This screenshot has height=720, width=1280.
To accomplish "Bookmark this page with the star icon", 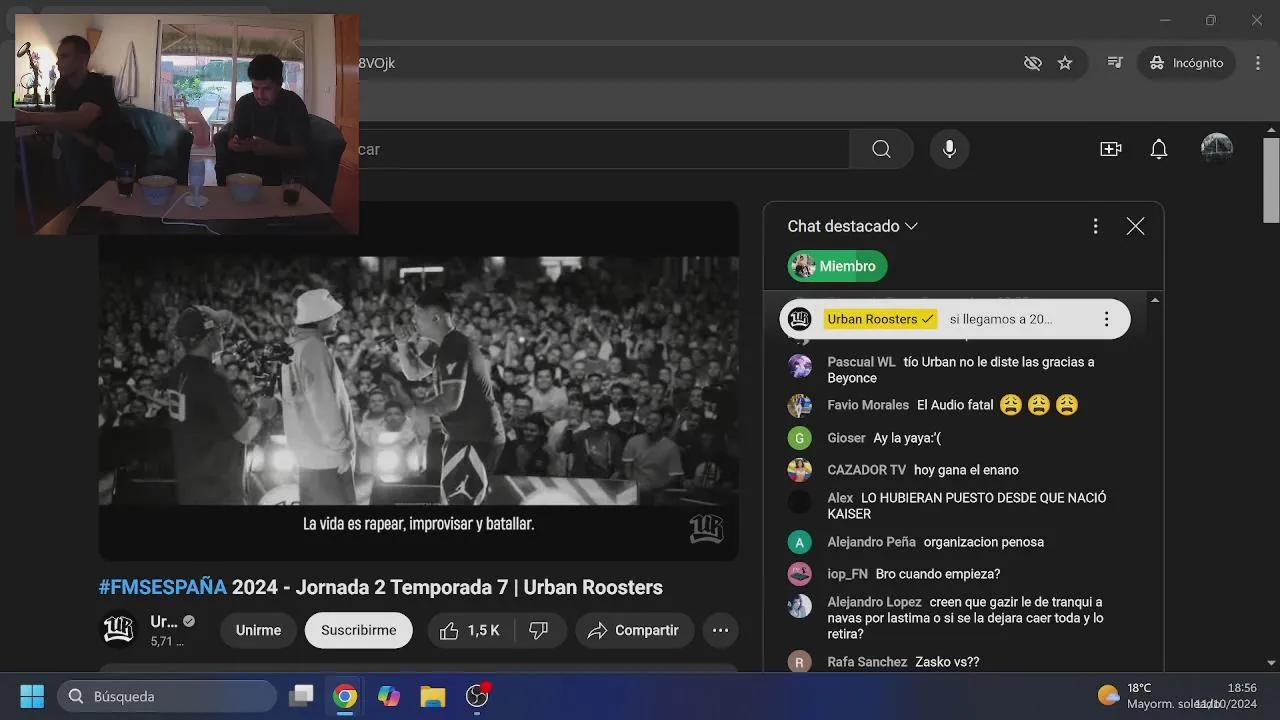I will [x=1065, y=63].
